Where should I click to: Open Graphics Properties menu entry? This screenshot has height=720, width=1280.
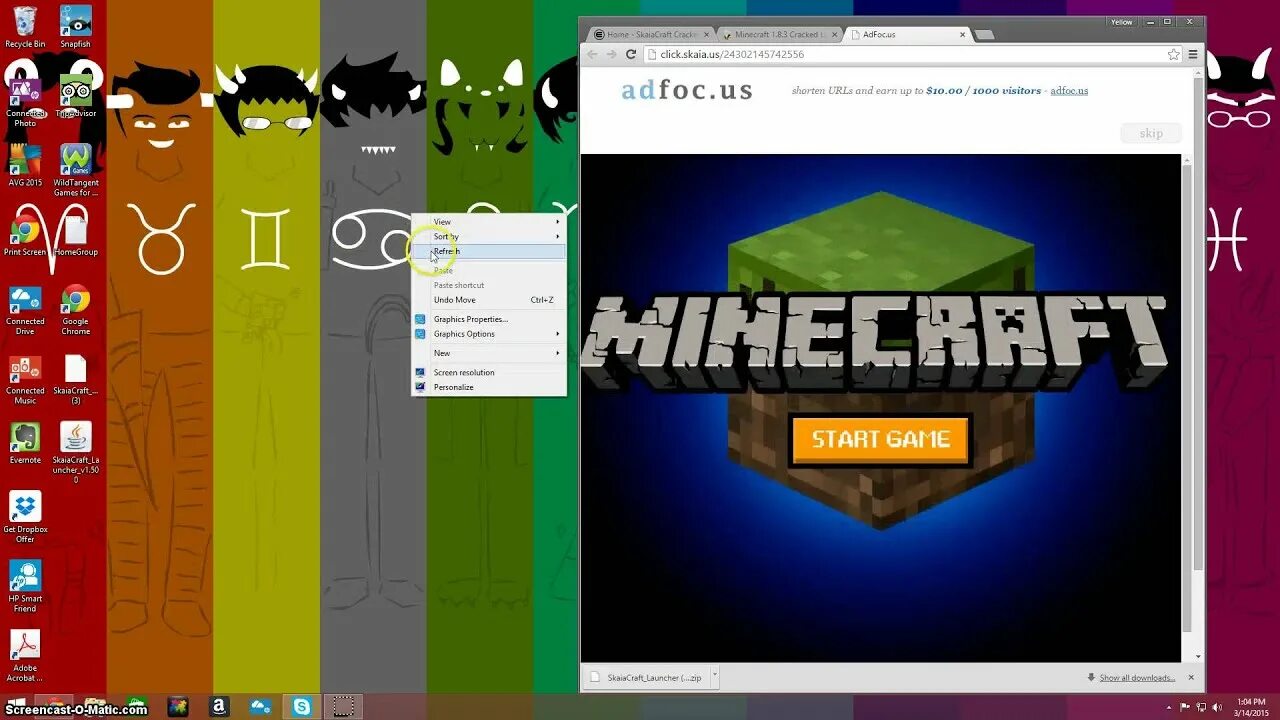click(x=489, y=319)
